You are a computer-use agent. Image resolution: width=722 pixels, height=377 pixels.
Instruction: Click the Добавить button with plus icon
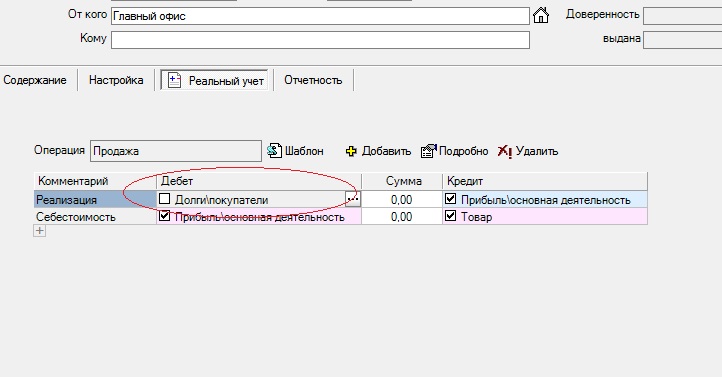point(378,151)
